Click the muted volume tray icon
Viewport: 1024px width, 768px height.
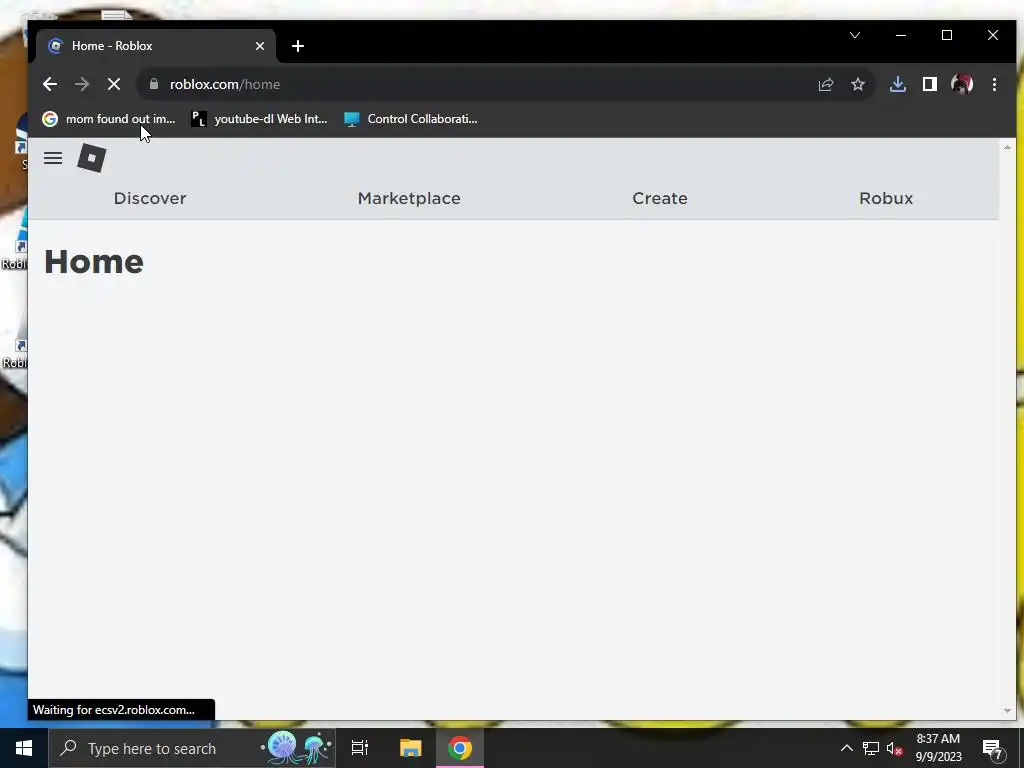click(x=894, y=748)
